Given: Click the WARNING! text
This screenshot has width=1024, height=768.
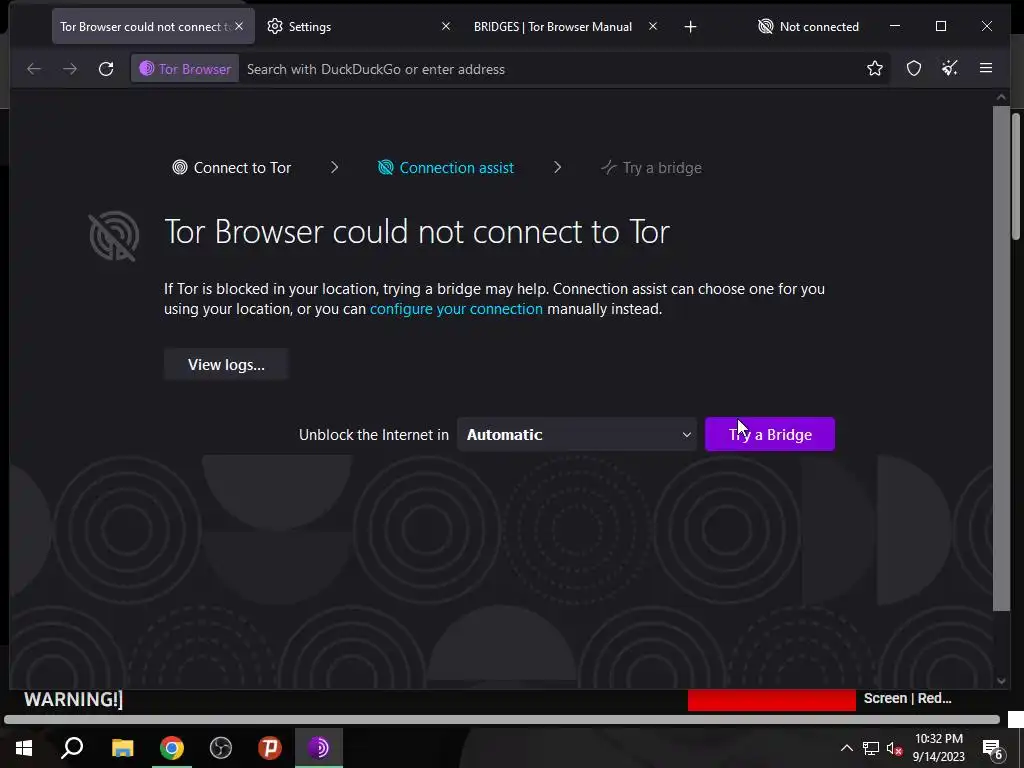Looking at the screenshot, I should point(73,699).
